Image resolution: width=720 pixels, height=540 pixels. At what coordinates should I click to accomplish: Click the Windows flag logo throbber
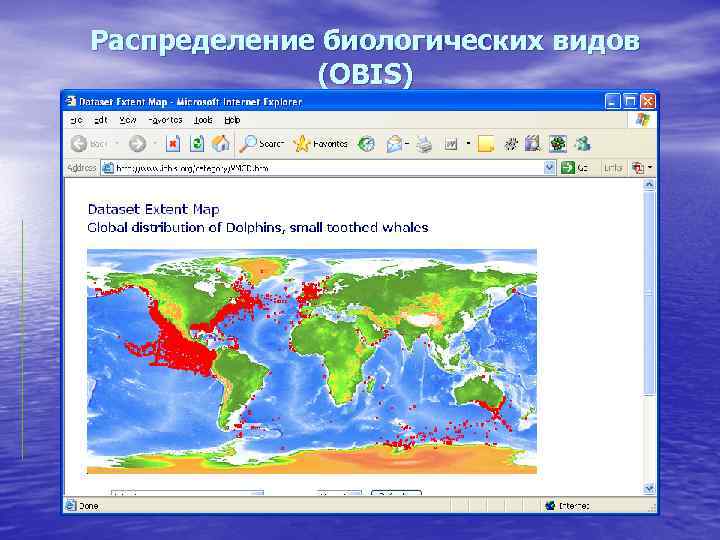coord(642,120)
